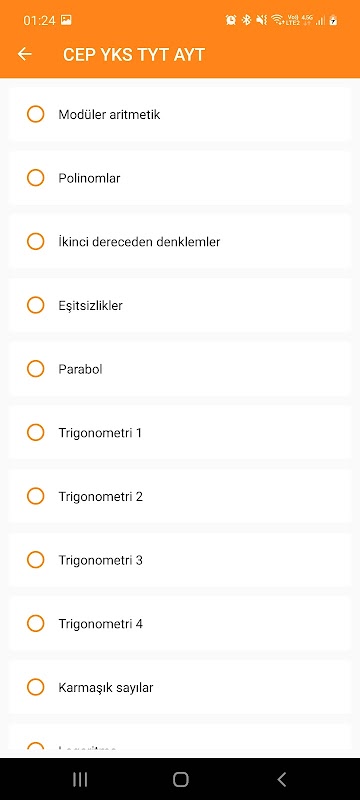Select Karmaşık sayılar radio button
The width and height of the screenshot is (360, 800).
[x=35, y=687]
